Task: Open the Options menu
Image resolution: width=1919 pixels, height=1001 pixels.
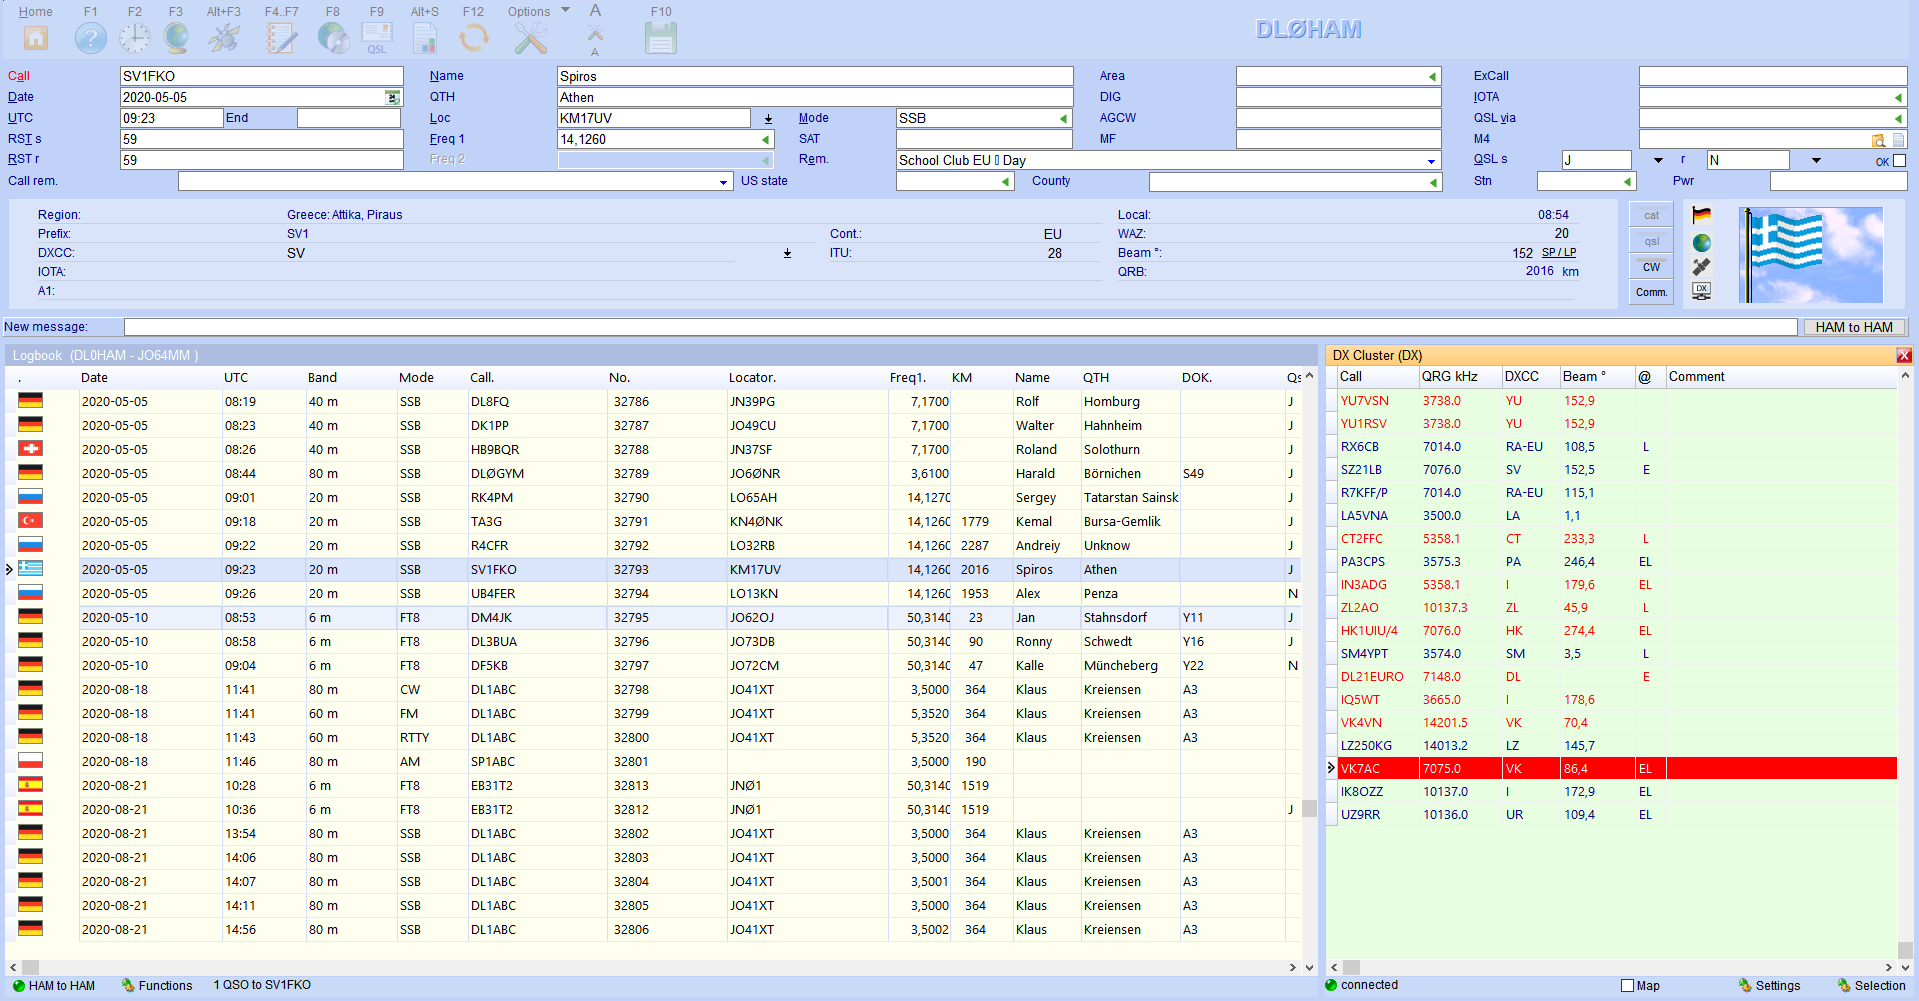Action: point(537,12)
